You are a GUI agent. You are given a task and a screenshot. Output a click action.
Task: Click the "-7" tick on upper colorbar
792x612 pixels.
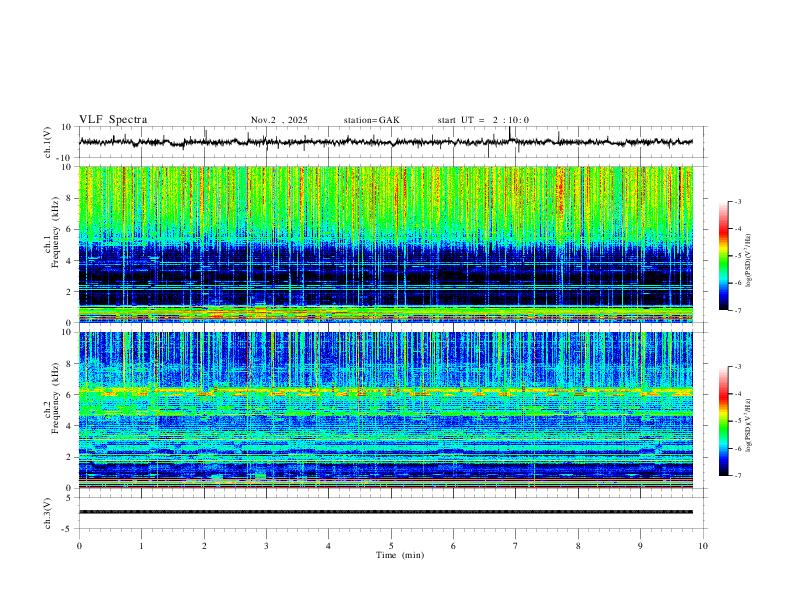(738, 311)
